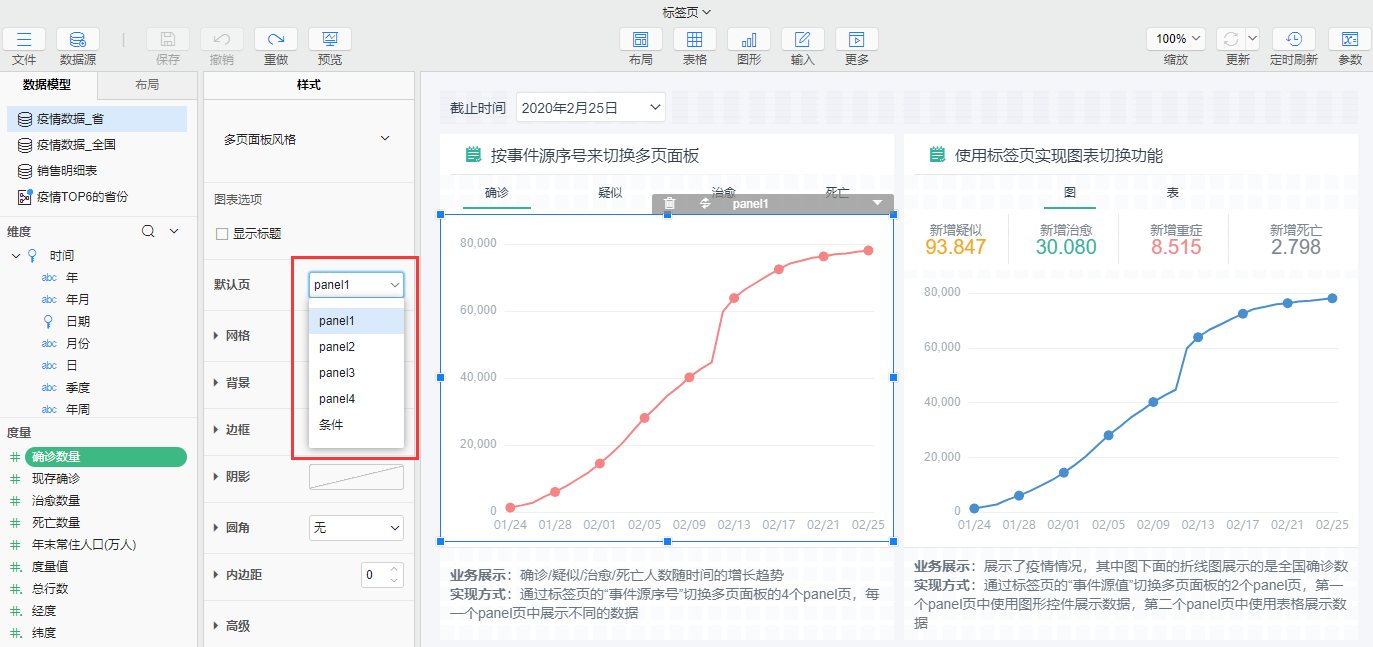Click the 重做 redo icon
The image size is (1373, 647).
pos(276,40)
